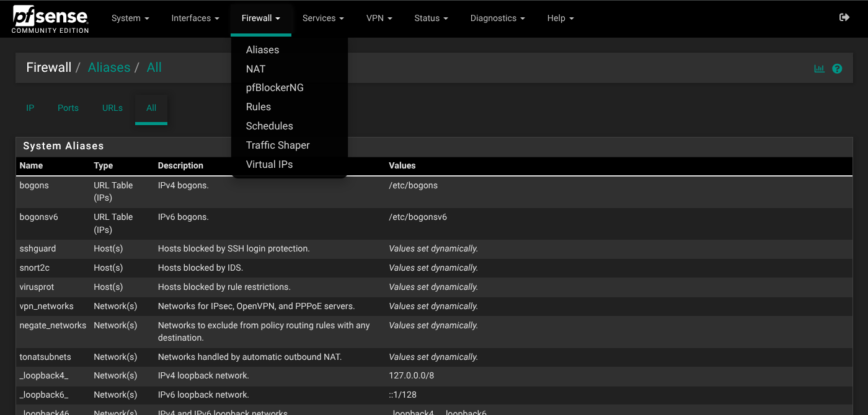This screenshot has width=868, height=415.
Task: Click 'Values set dynamically.' in tonatsubnets row
Action: tap(433, 357)
